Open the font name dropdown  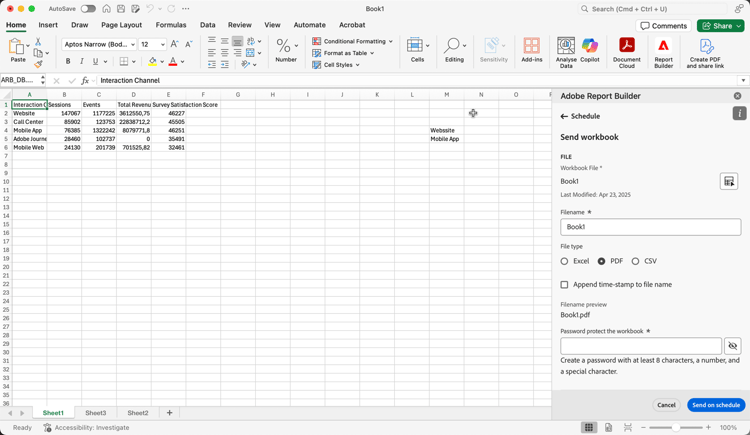point(132,45)
